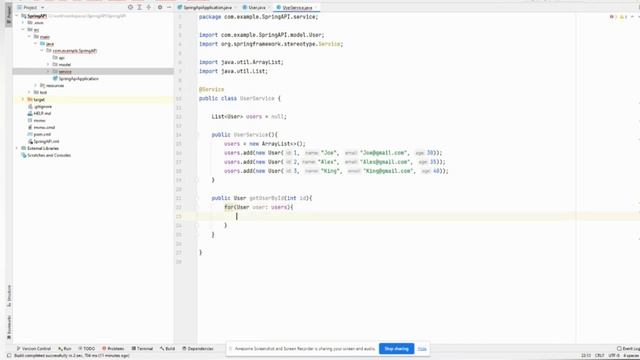Click the errors and warnings inspection widget

tap(619, 17)
